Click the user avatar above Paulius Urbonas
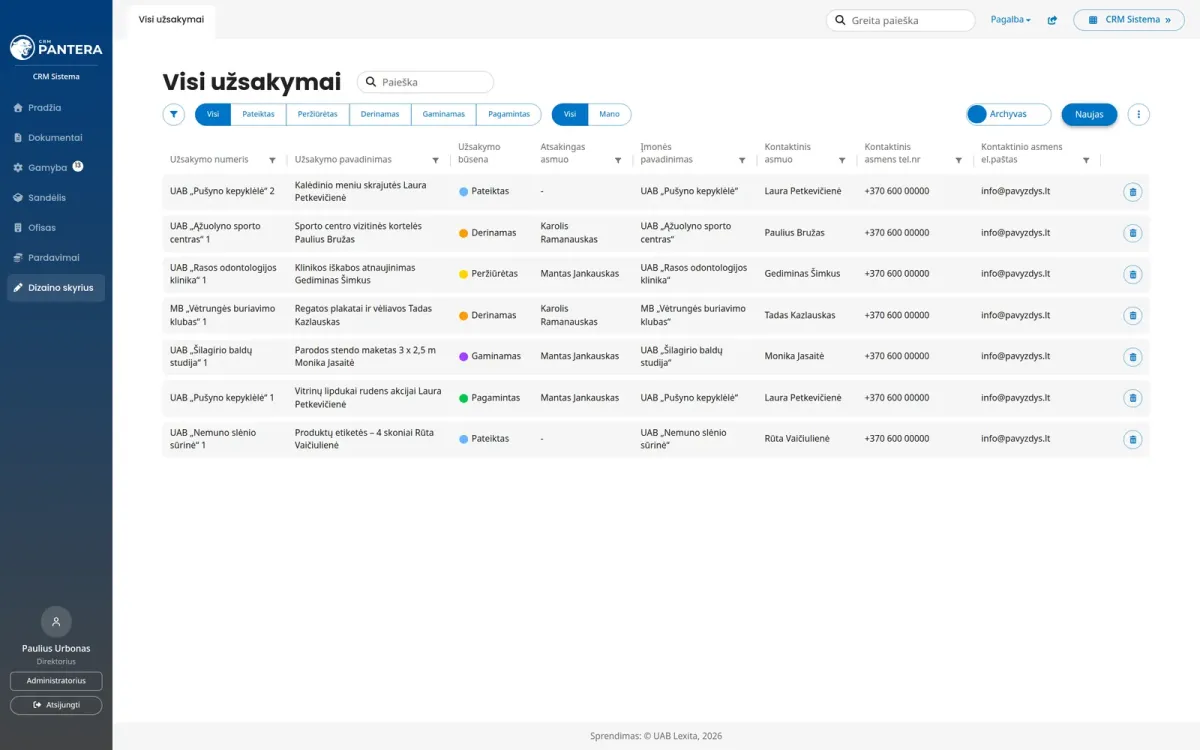The height and width of the screenshot is (750, 1200). (x=56, y=622)
